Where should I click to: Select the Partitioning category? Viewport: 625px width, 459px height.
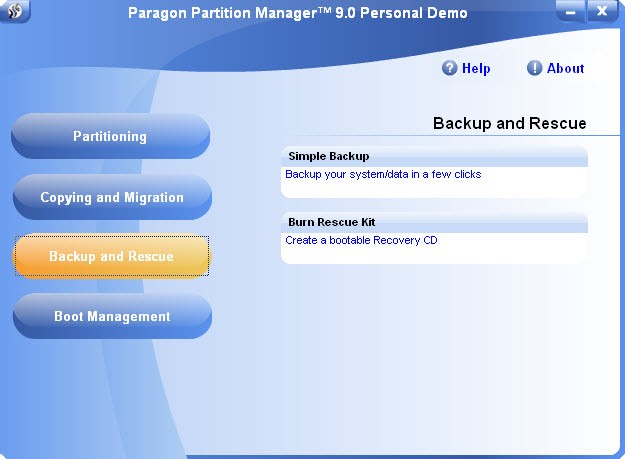(110, 137)
